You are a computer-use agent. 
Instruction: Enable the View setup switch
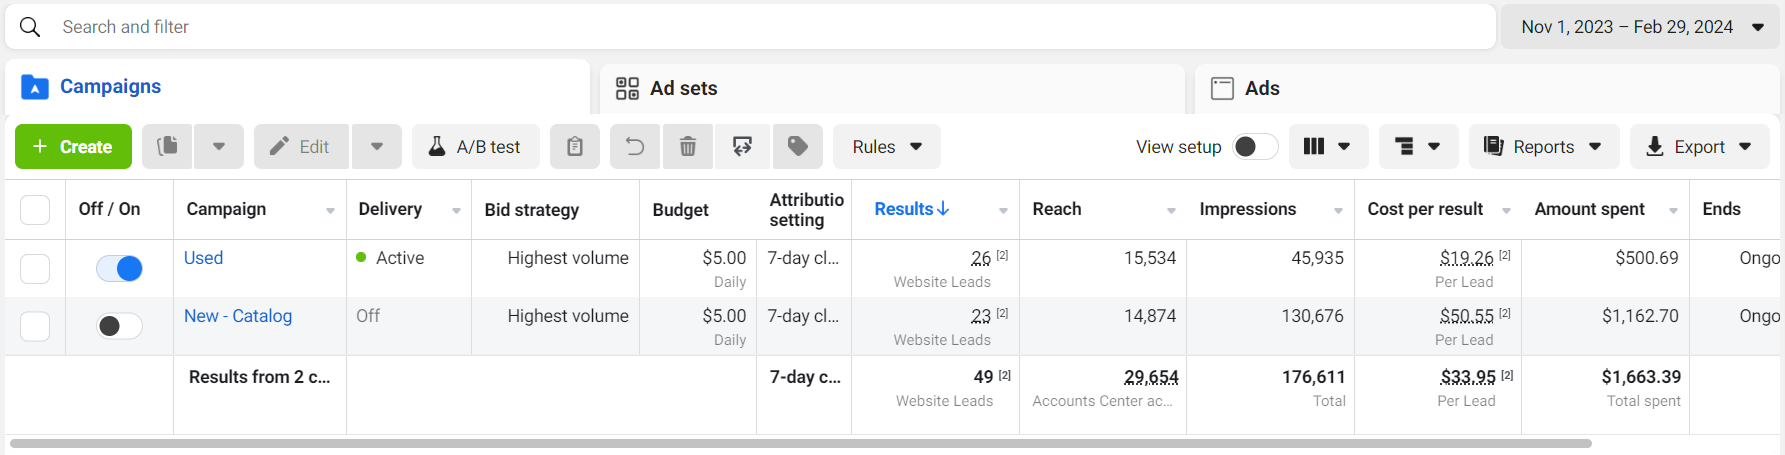click(x=1255, y=147)
